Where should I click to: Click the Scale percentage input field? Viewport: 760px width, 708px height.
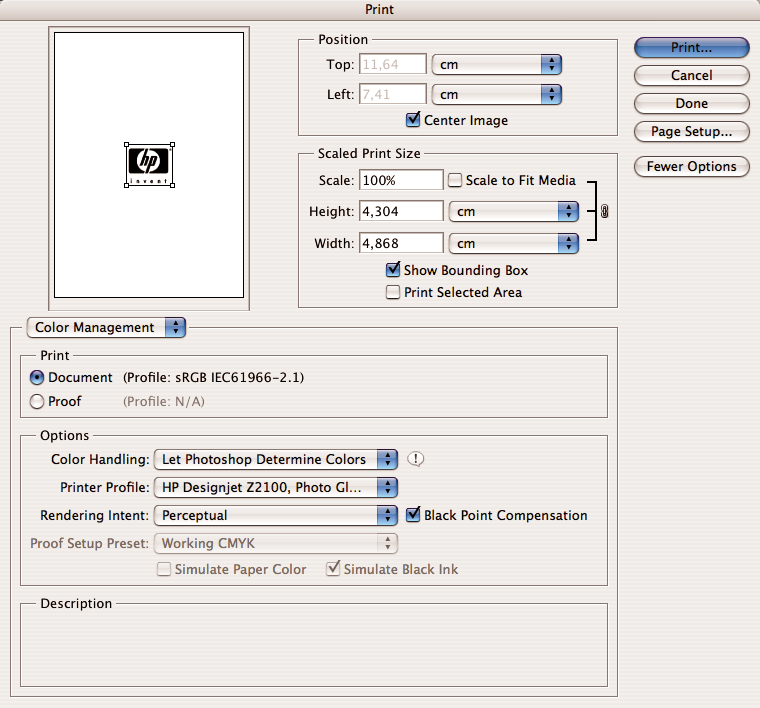coord(401,180)
